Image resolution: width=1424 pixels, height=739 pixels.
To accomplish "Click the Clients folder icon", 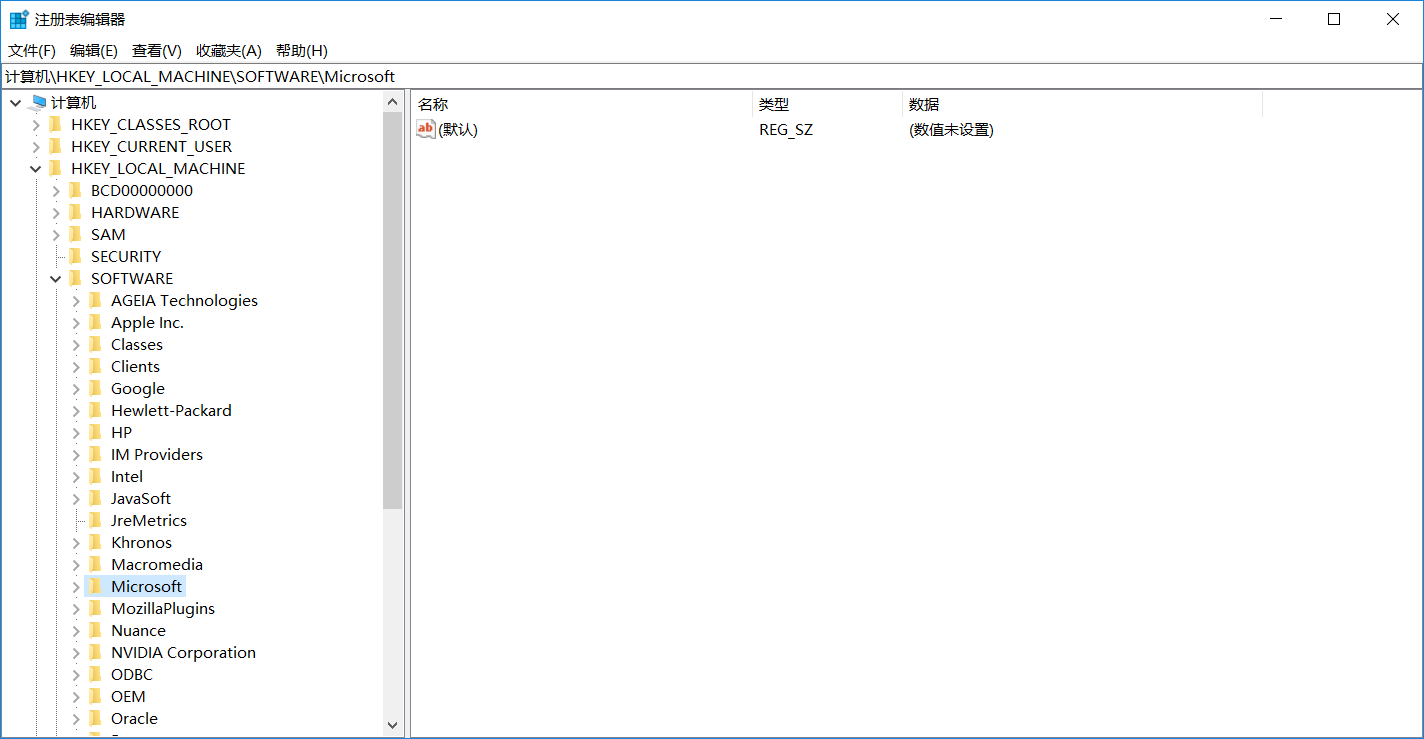I will tap(96, 366).
